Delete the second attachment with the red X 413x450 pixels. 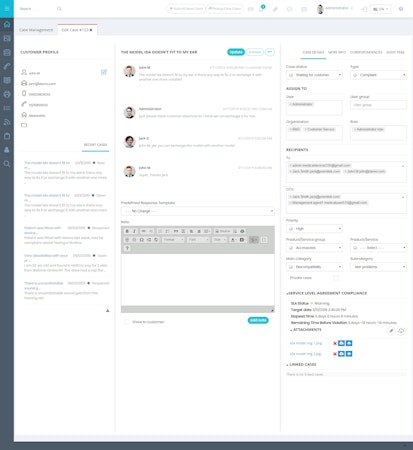(x=335, y=354)
